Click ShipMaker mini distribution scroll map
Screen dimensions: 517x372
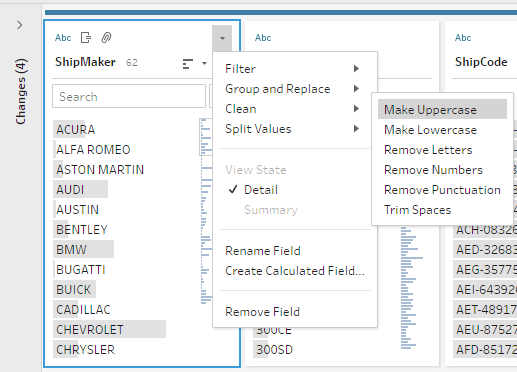click(x=206, y=211)
